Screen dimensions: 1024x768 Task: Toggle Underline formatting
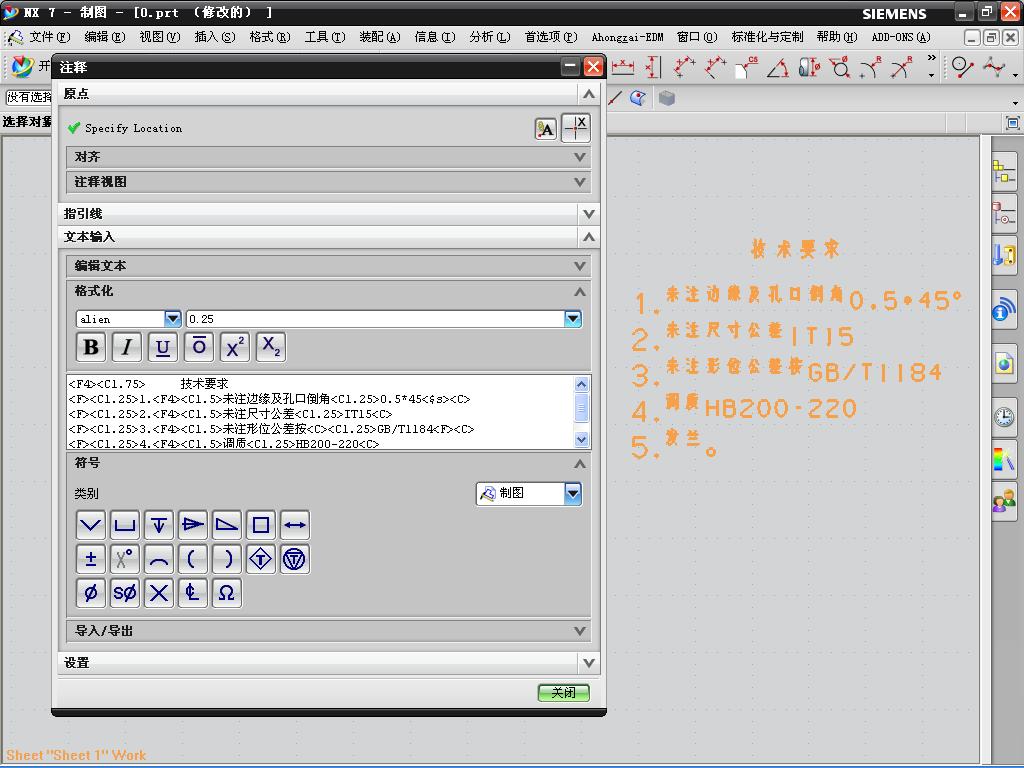[x=163, y=347]
